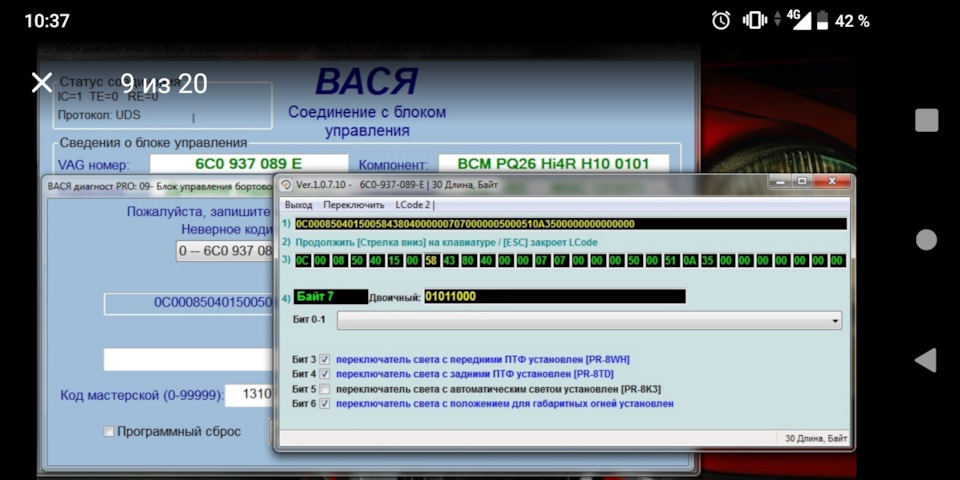Select byte cell 15 in byte row
The image size is (960, 480).
point(395,261)
